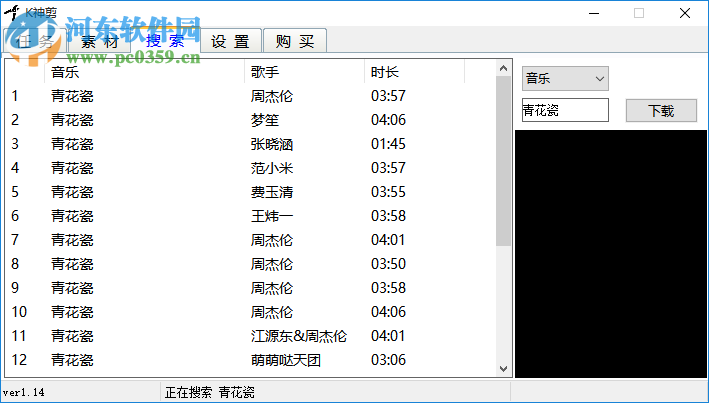
Task: Select the song by 王炜一
Action: click(272, 216)
